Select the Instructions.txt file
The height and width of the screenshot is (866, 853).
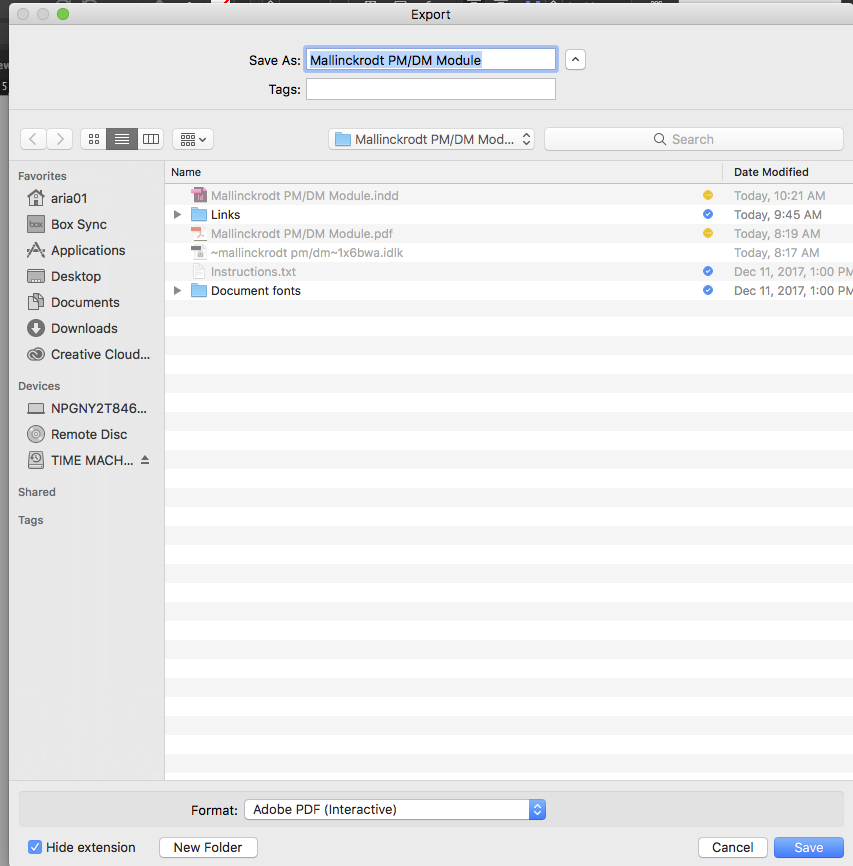pos(509,272)
